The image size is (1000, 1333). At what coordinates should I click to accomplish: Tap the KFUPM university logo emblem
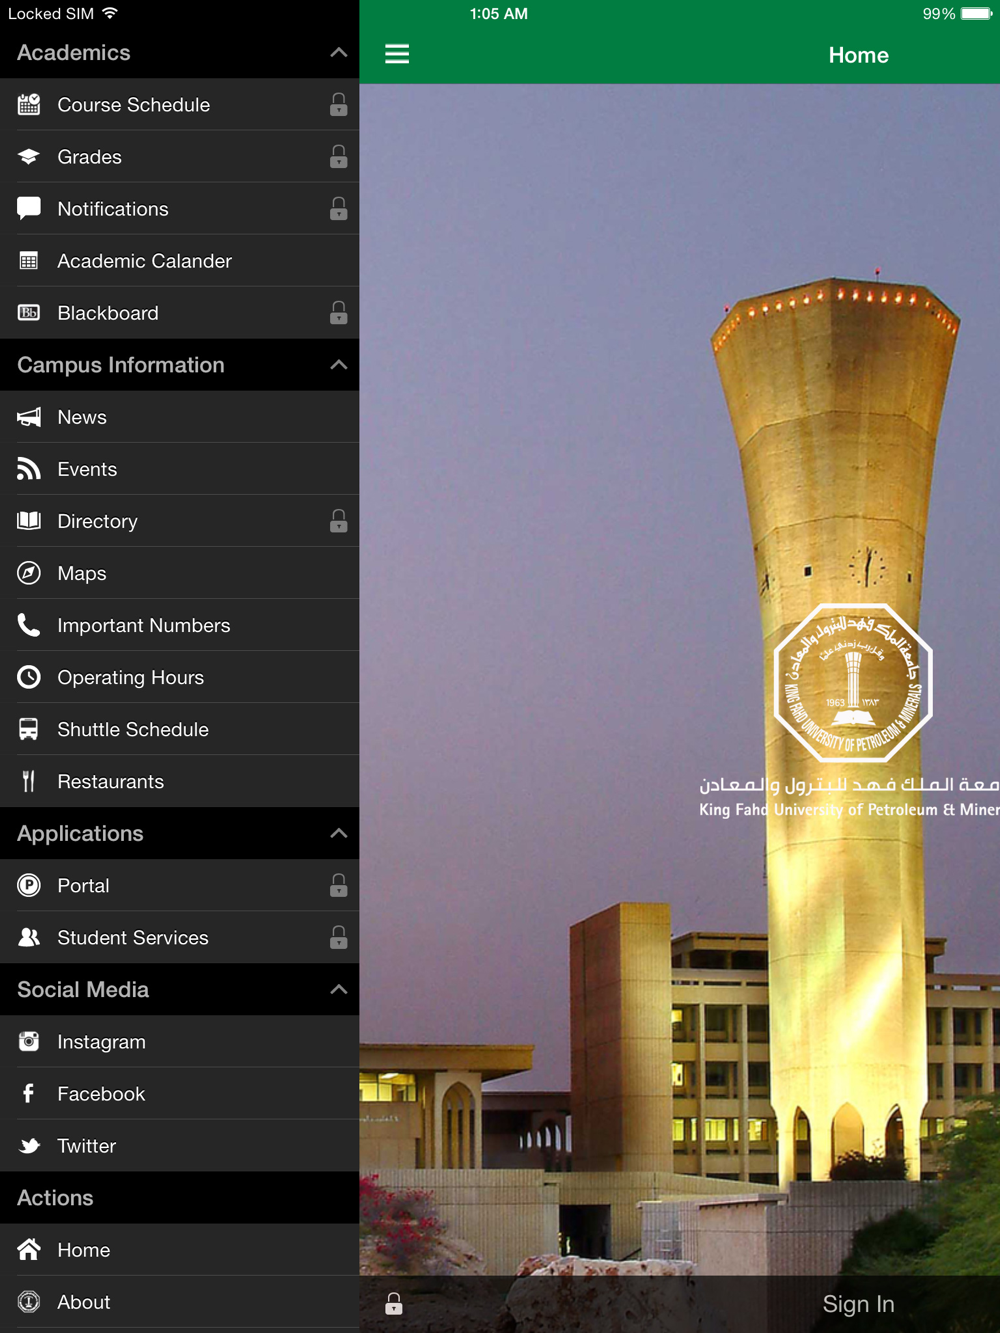tap(853, 683)
